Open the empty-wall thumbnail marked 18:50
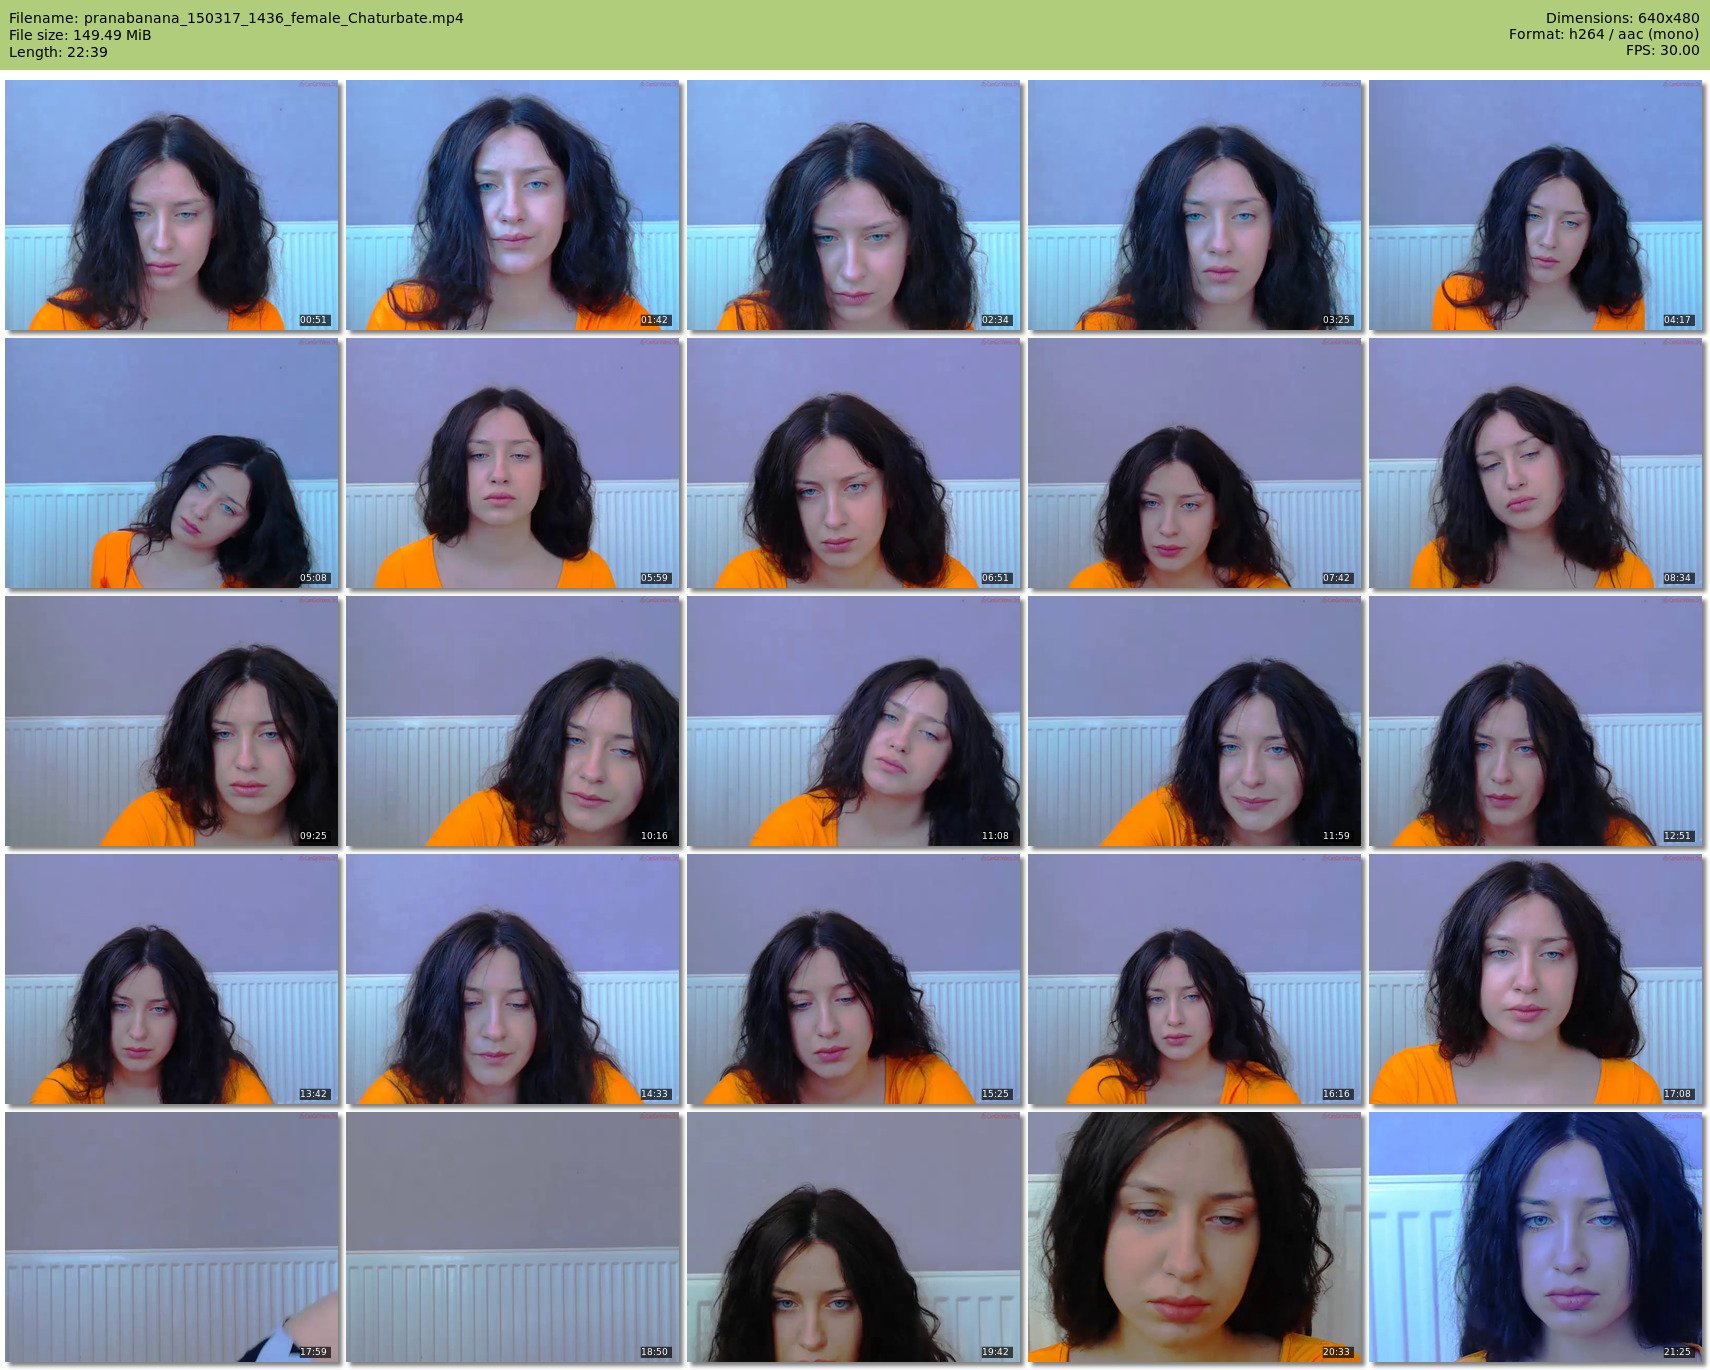 pos(513,1237)
